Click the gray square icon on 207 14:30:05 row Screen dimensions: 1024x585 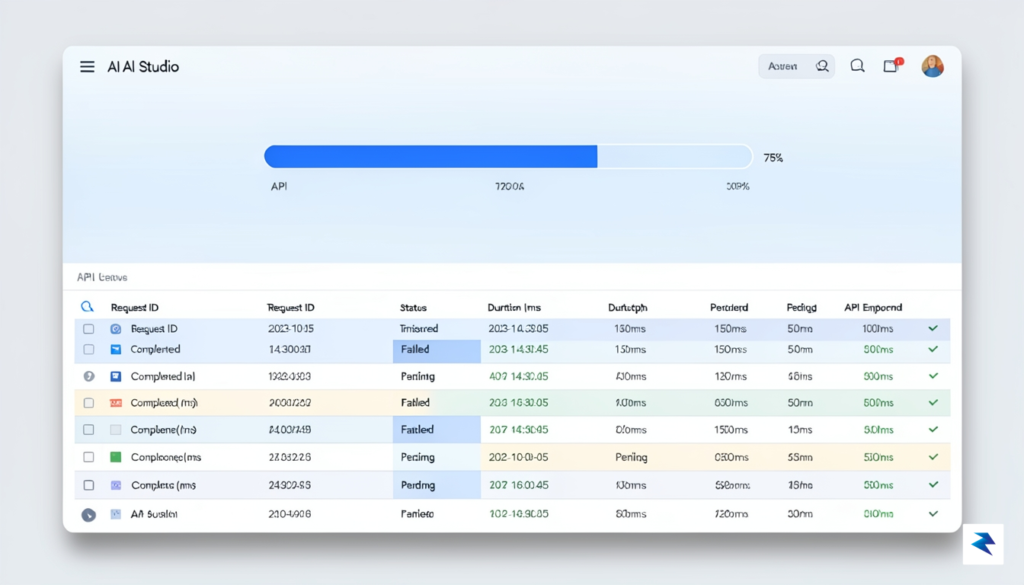[116, 430]
